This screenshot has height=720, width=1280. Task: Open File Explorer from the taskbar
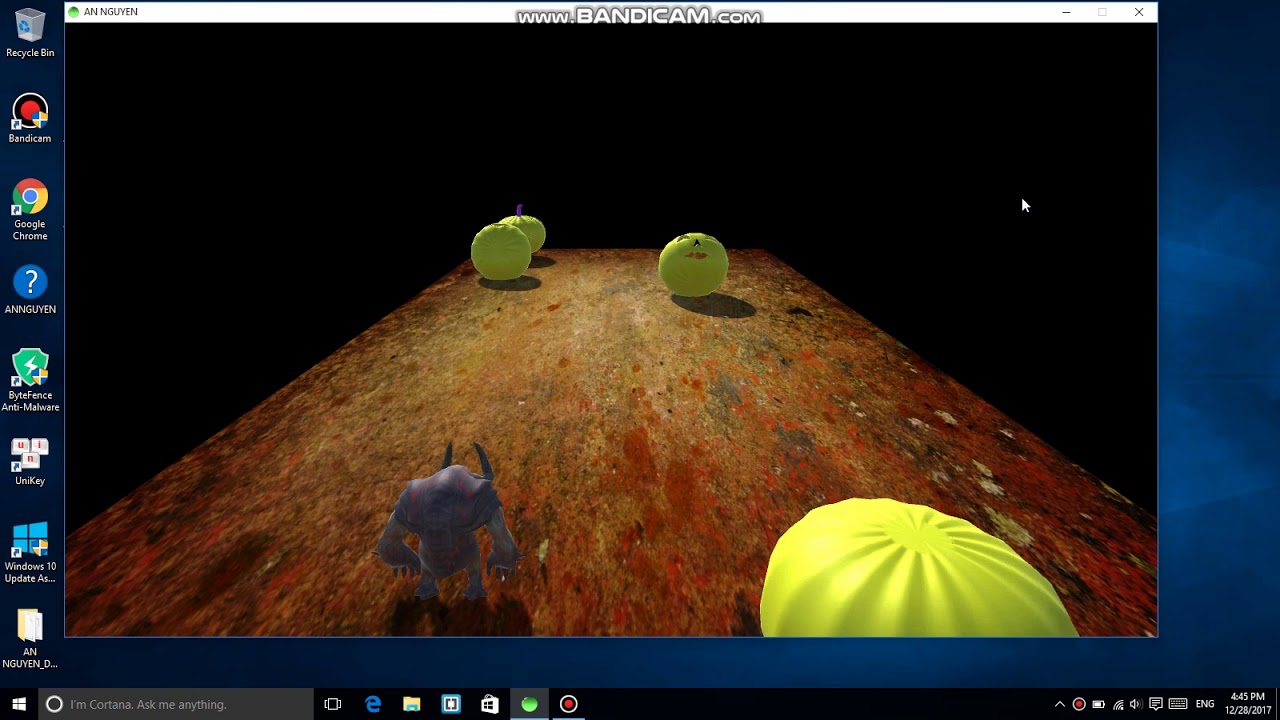[x=412, y=704]
